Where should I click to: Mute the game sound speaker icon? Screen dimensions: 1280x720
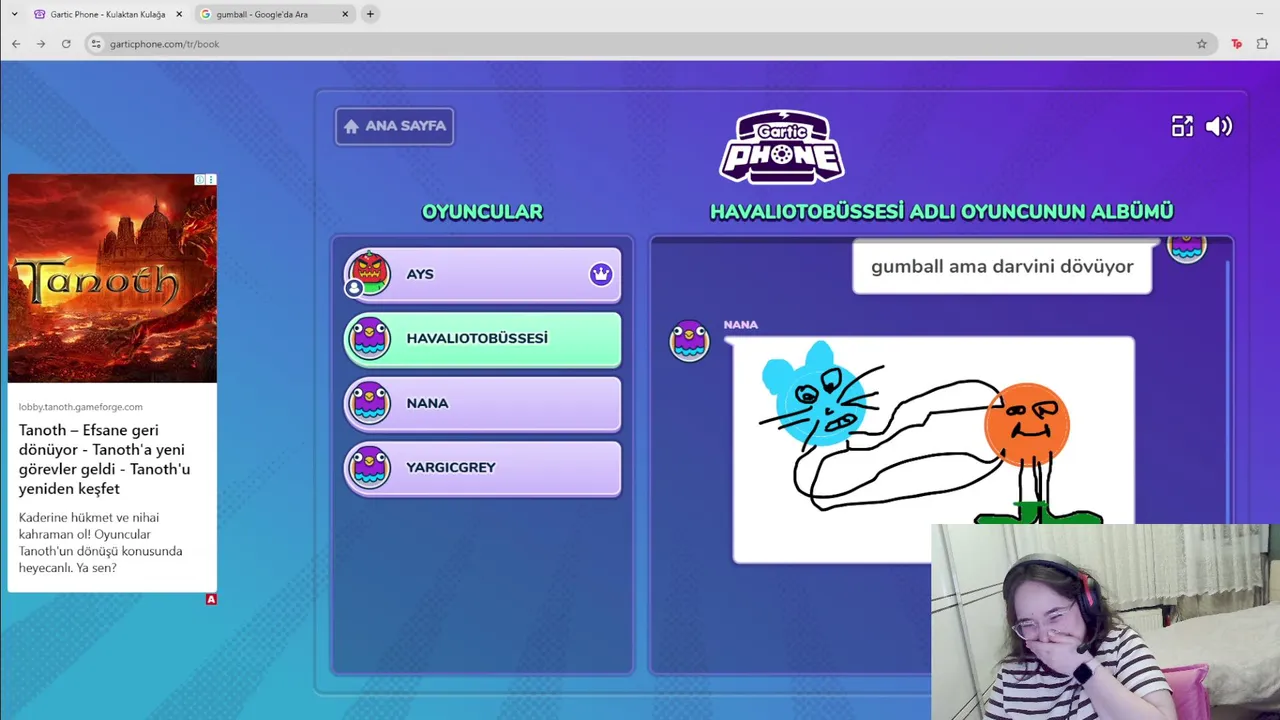[x=1219, y=126]
